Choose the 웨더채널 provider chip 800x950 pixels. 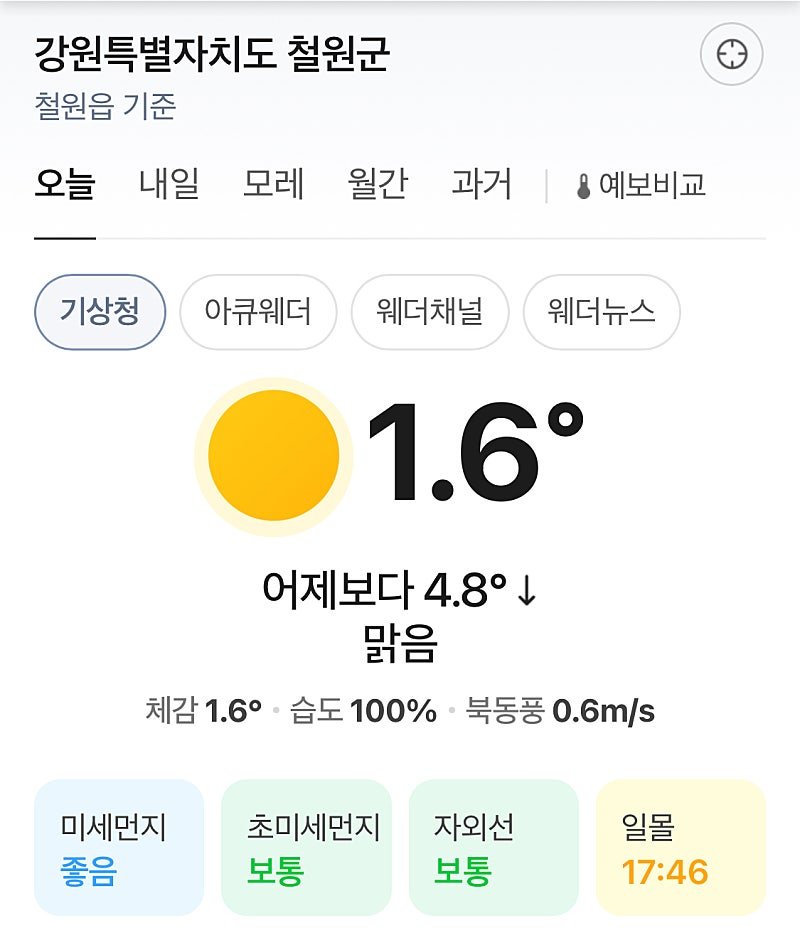point(430,312)
